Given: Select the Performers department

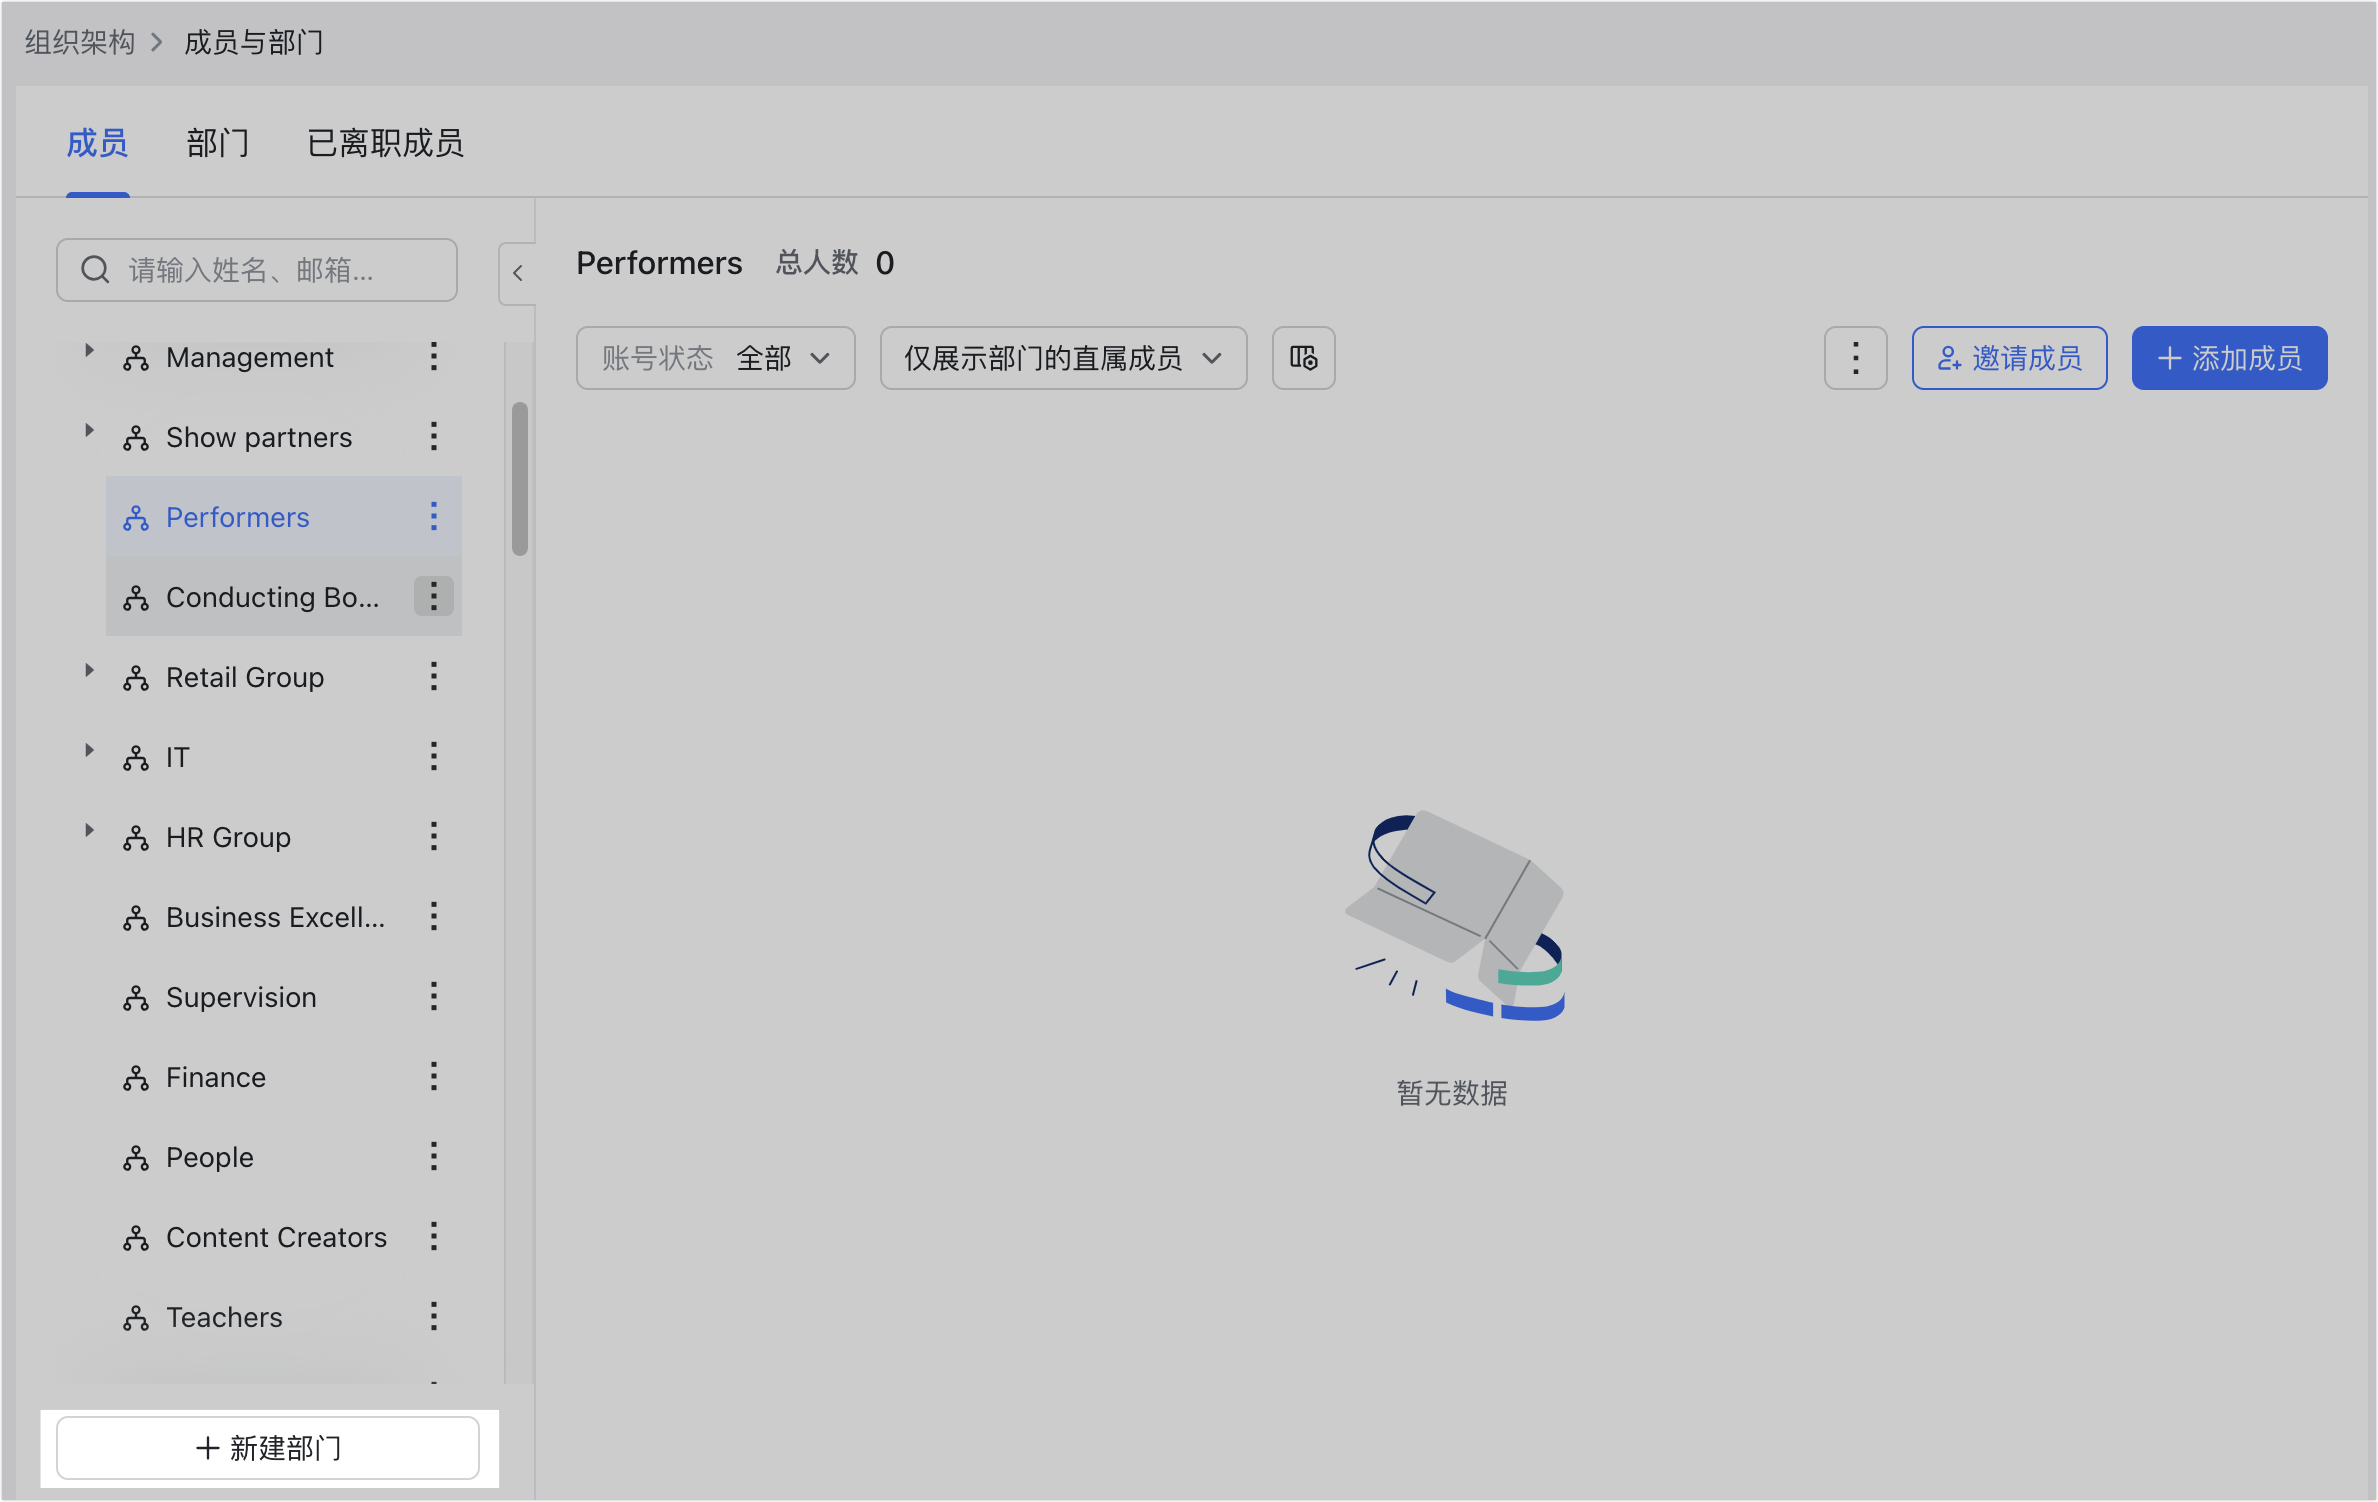Looking at the screenshot, I should tap(284, 517).
